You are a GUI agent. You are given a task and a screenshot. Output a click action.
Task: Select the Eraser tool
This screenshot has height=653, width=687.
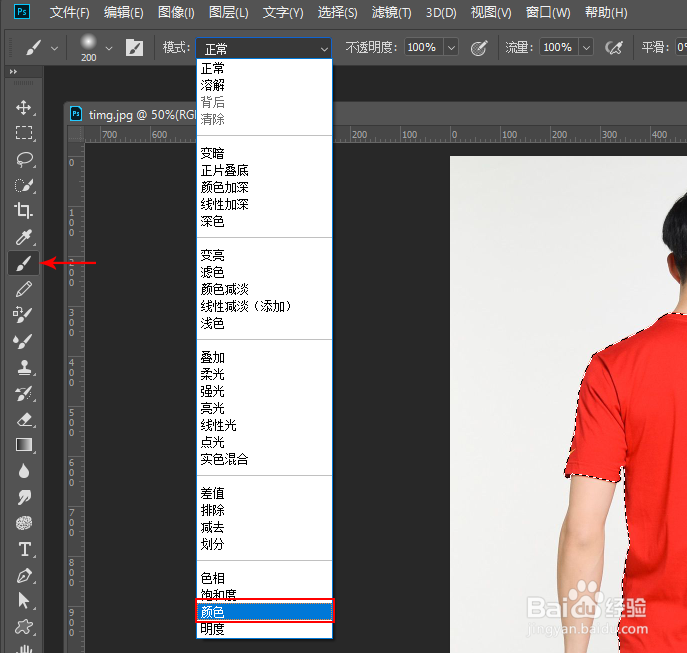click(x=24, y=419)
